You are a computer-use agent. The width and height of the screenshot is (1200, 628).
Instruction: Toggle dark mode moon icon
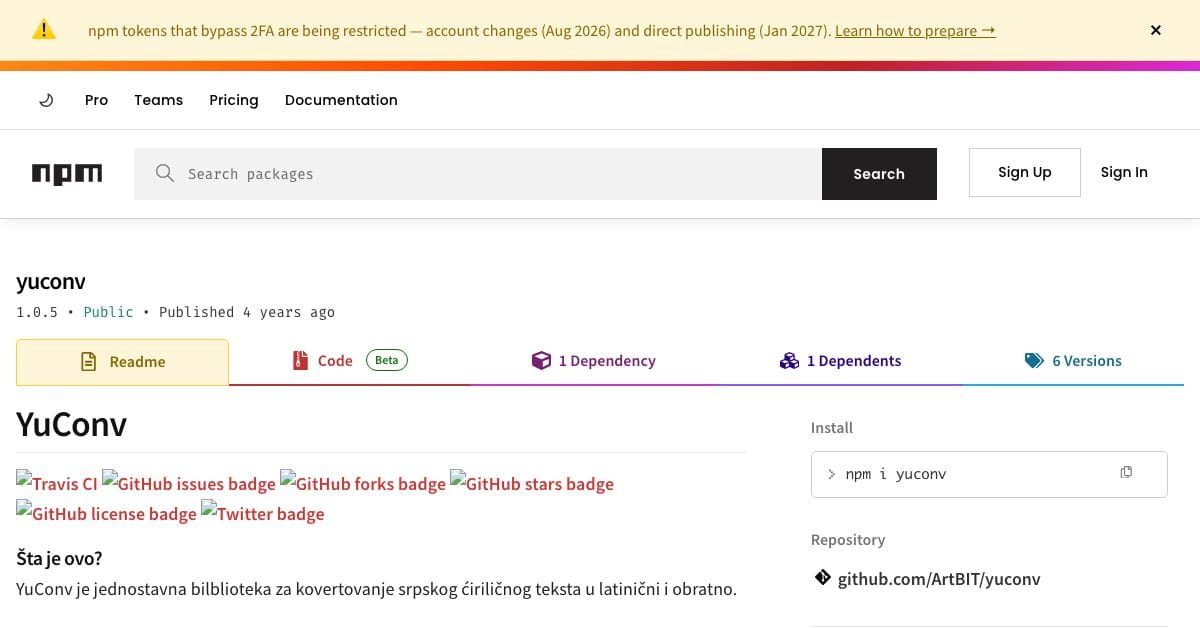(45, 100)
